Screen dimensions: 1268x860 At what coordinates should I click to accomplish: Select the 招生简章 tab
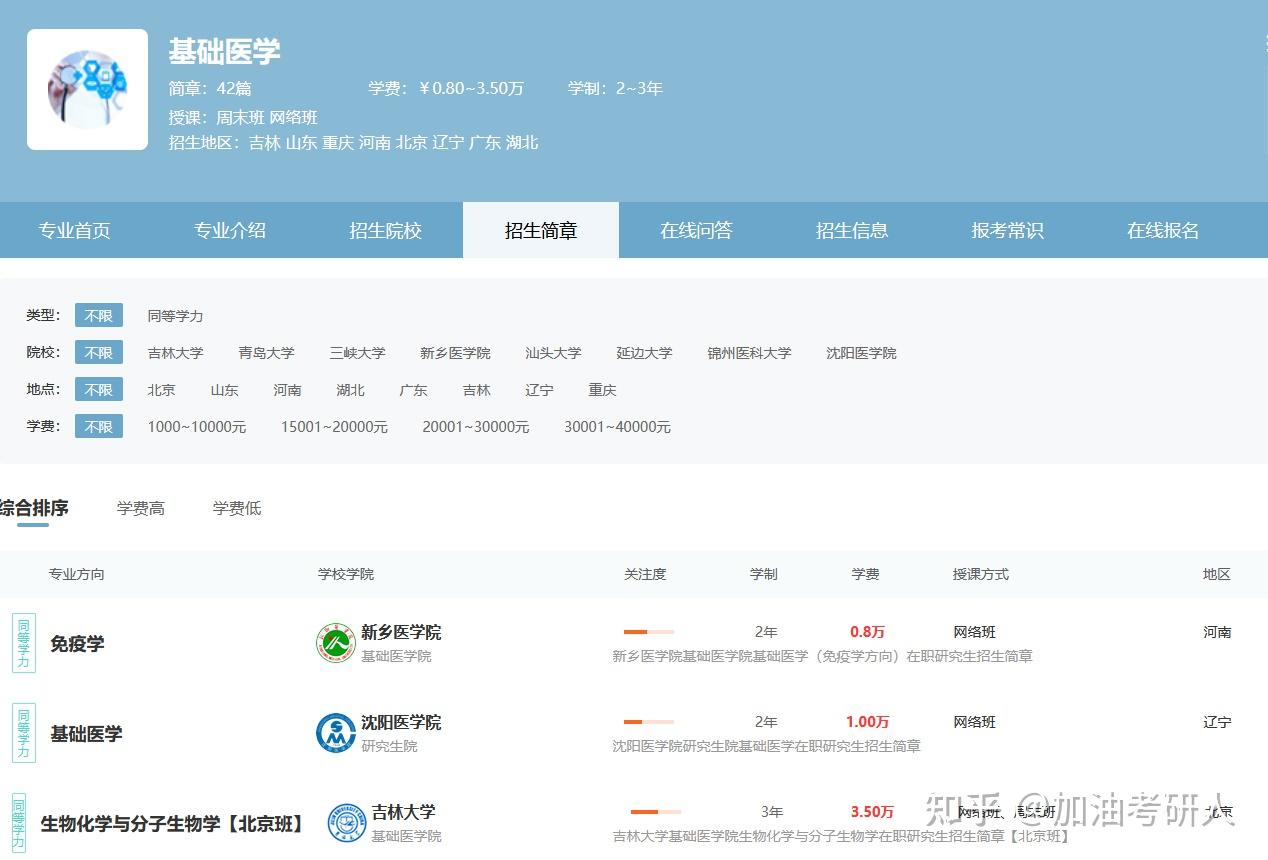pos(541,230)
